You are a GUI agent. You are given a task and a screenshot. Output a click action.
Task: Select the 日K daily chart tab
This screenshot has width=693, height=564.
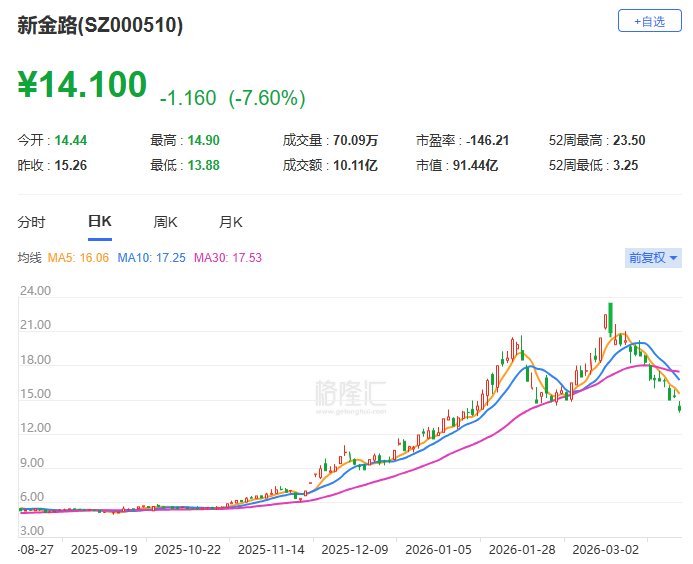99,222
